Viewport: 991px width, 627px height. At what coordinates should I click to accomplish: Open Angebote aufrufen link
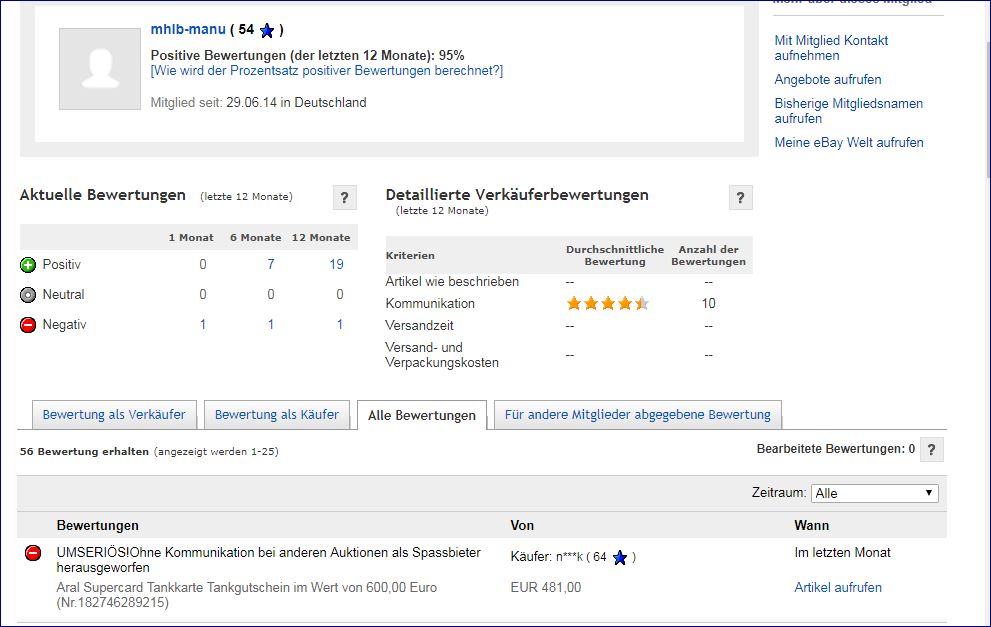(x=828, y=79)
